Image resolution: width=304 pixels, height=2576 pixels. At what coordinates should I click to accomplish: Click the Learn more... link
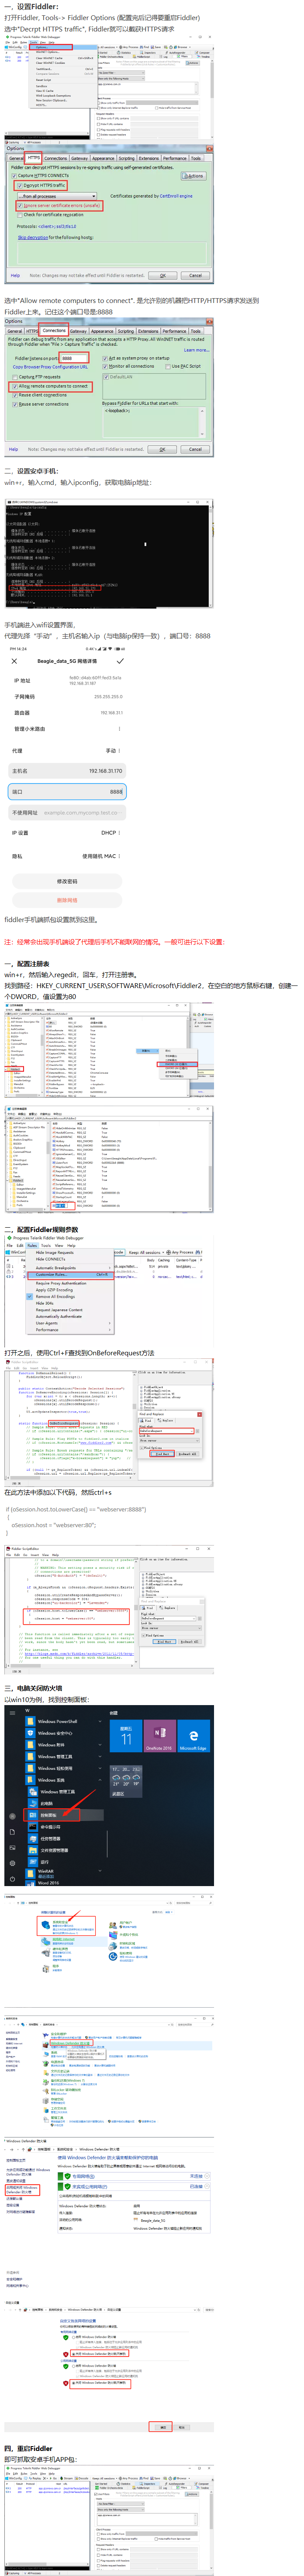click(x=196, y=350)
